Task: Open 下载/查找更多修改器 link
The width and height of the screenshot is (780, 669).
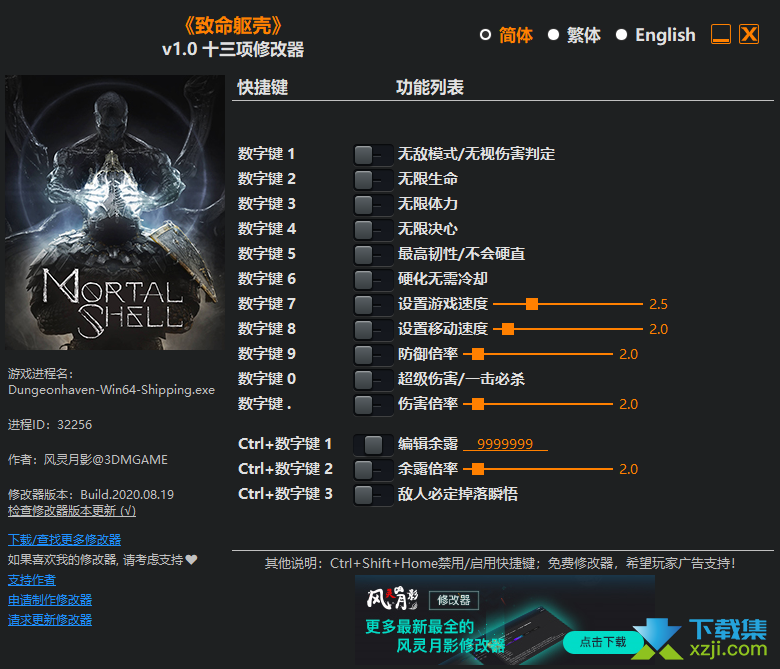Action: (x=65, y=540)
